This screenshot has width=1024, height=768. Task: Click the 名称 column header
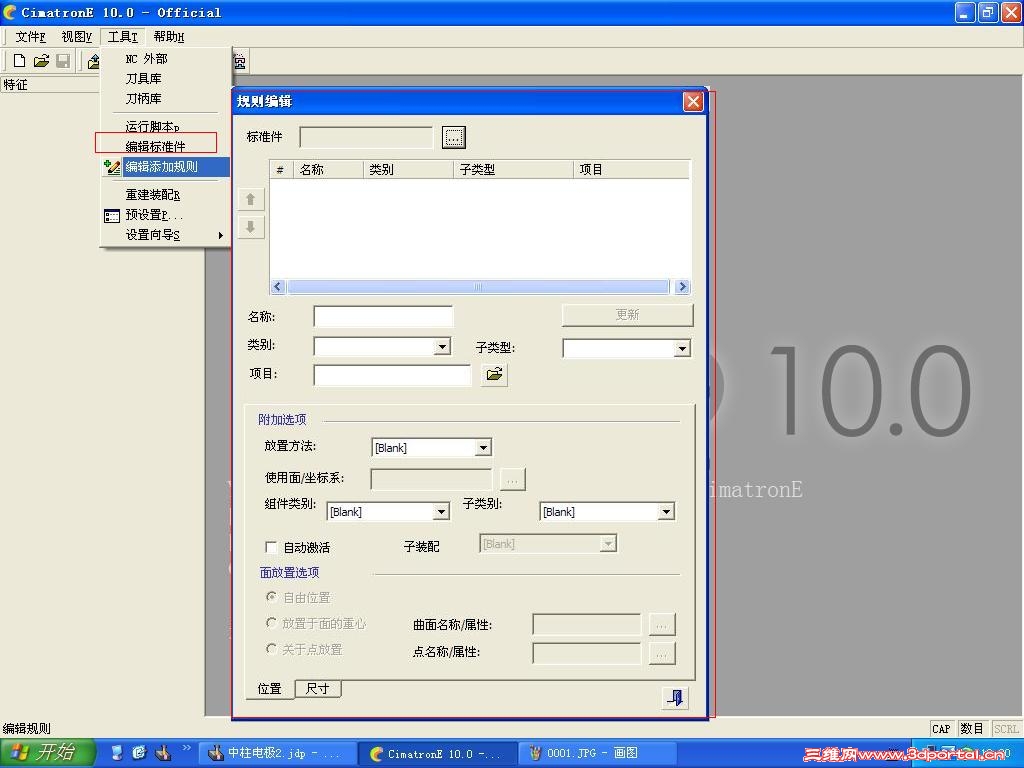[x=328, y=170]
